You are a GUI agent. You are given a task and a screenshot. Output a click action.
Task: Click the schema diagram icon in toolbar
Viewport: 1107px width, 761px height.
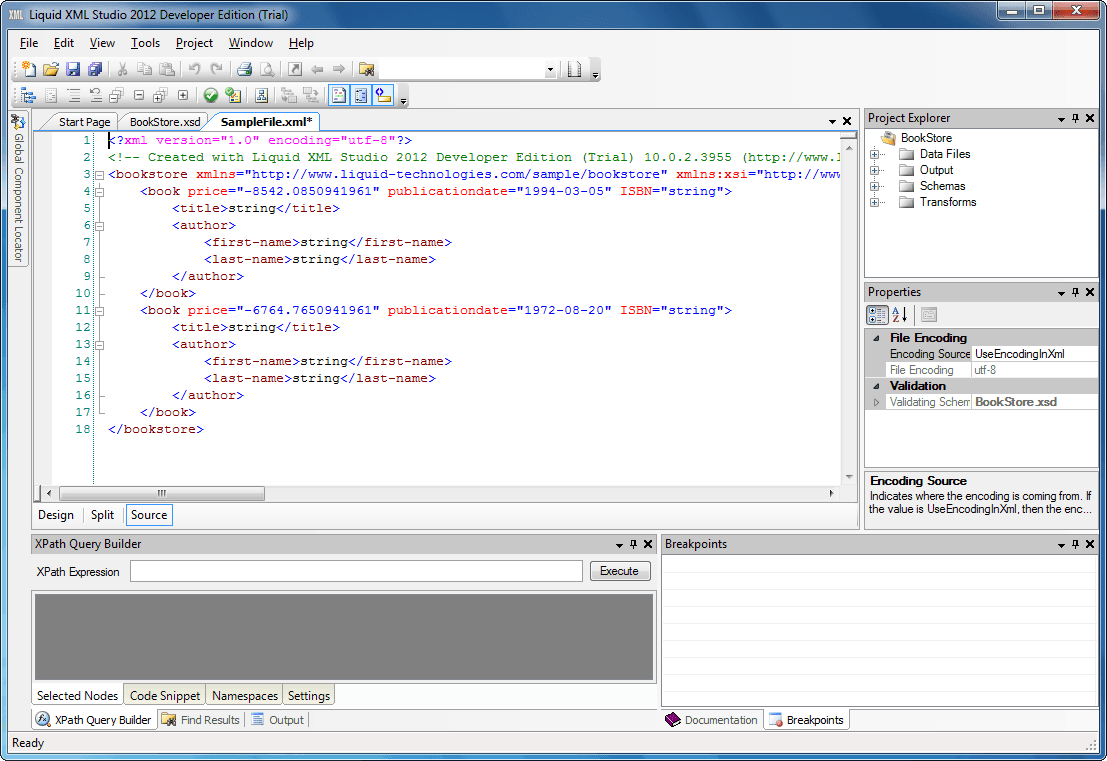pos(261,95)
